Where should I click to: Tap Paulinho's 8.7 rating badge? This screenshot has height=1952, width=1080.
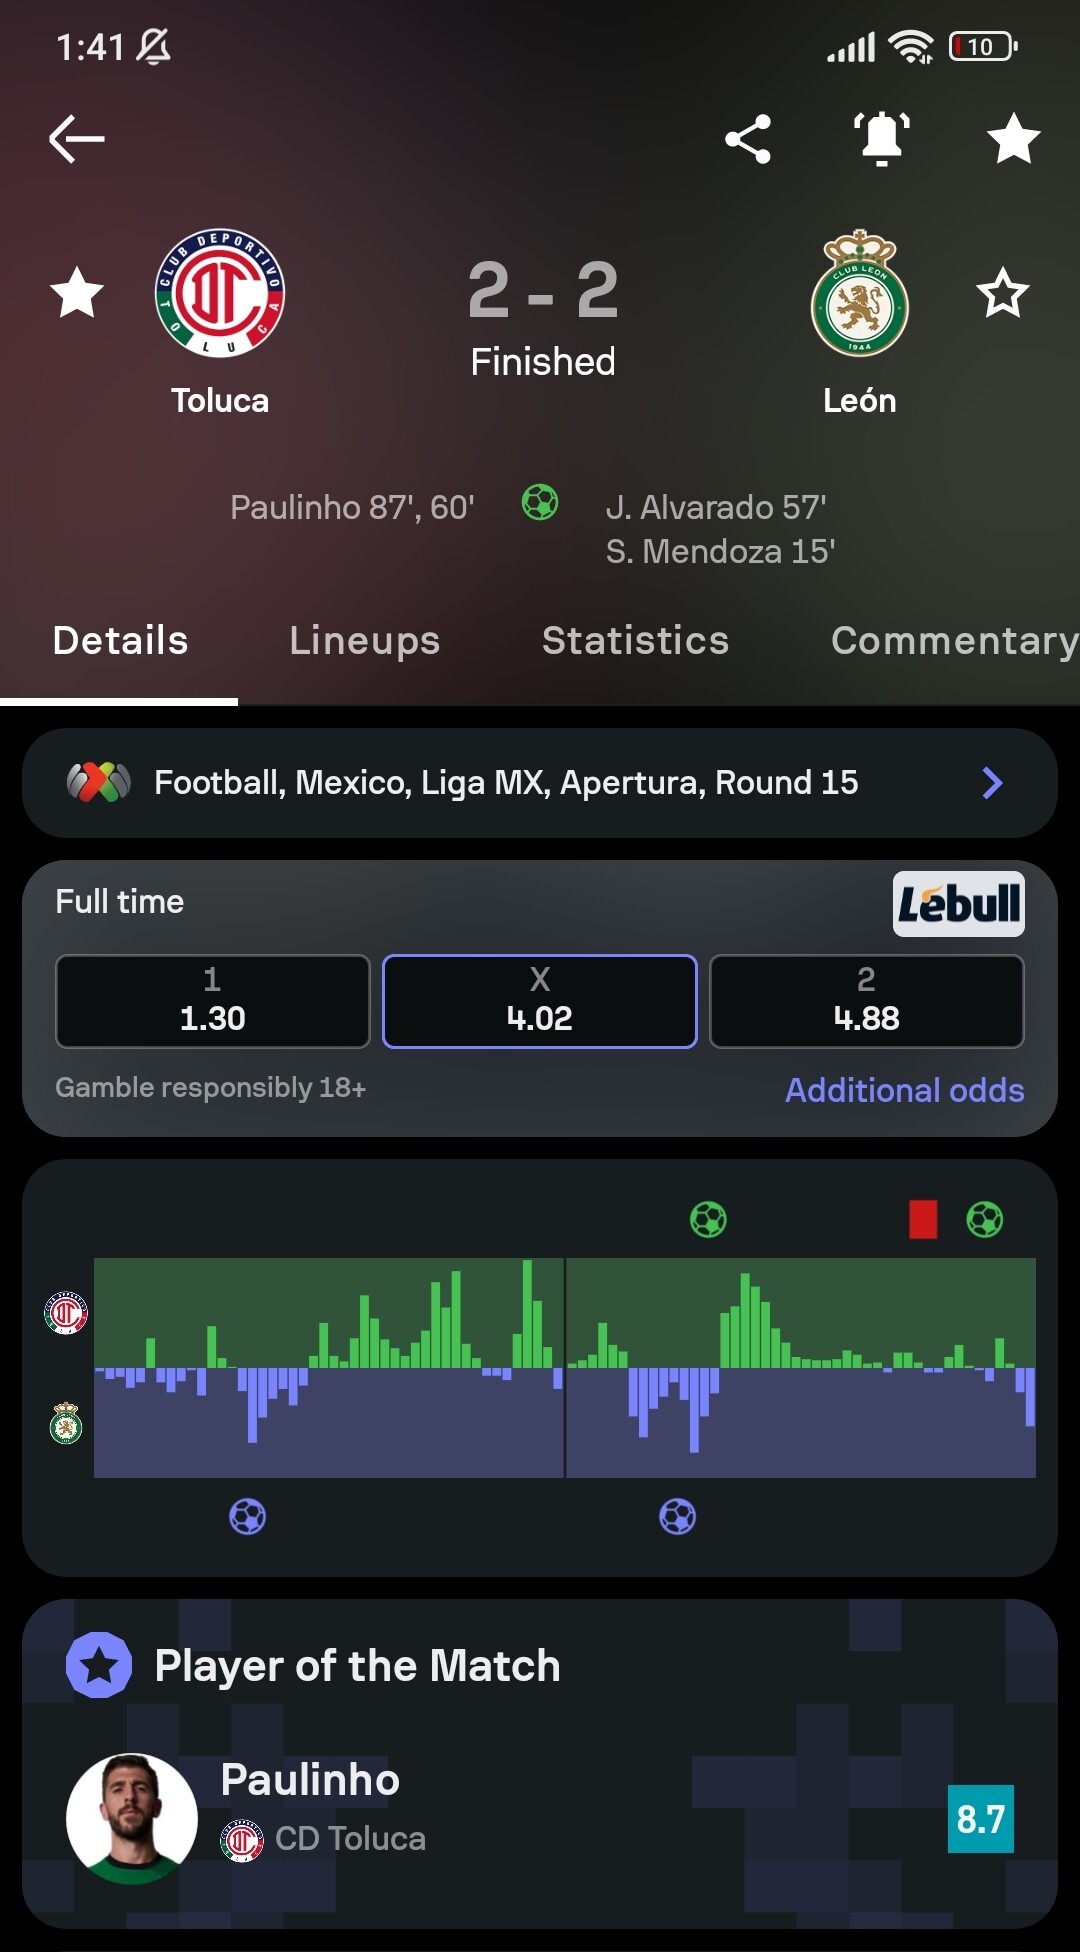tap(980, 1819)
